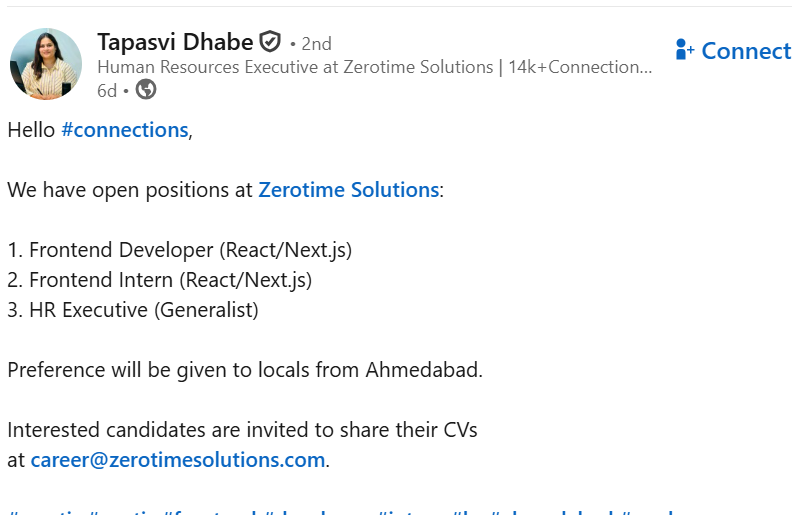Click the globe public visibility icon
This screenshot has height=515, width=810.
click(x=146, y=90)
